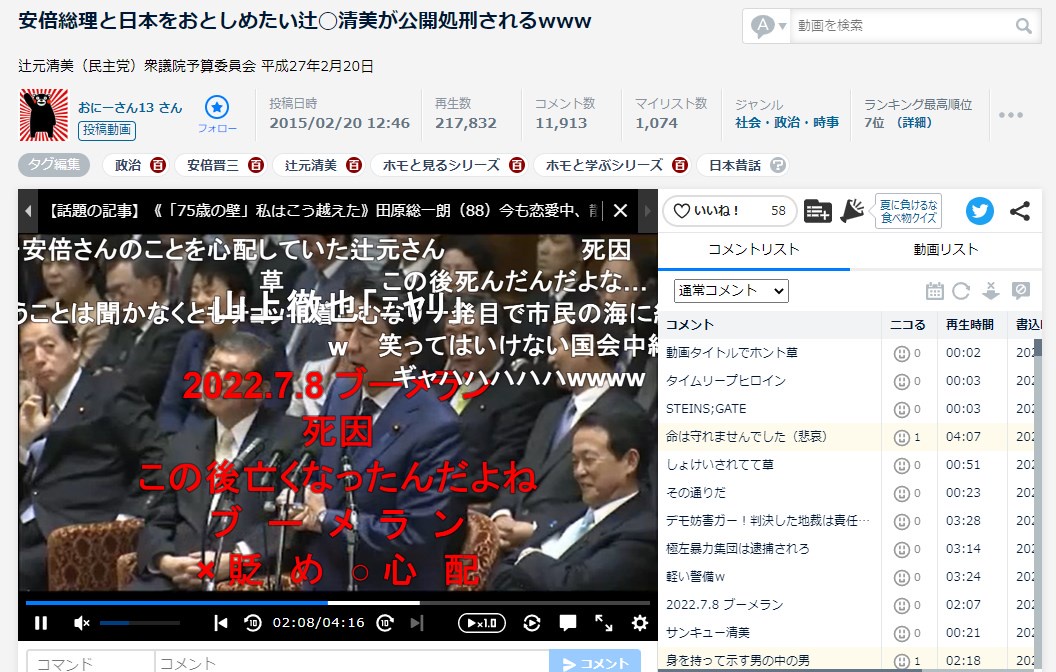This screenshot has height=672, width=1056.
Task: Toggle comment display on the video
Action: [568, 623]
